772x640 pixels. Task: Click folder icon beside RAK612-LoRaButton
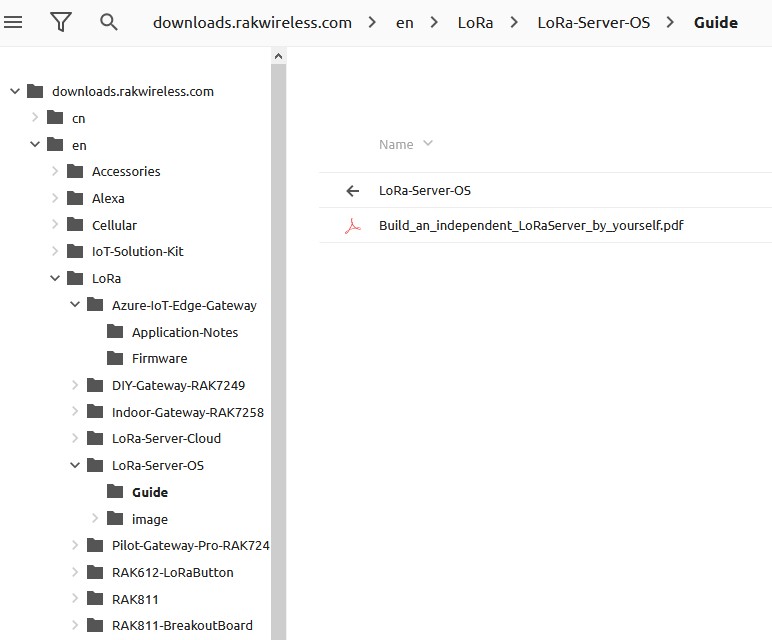click(95, 572)
